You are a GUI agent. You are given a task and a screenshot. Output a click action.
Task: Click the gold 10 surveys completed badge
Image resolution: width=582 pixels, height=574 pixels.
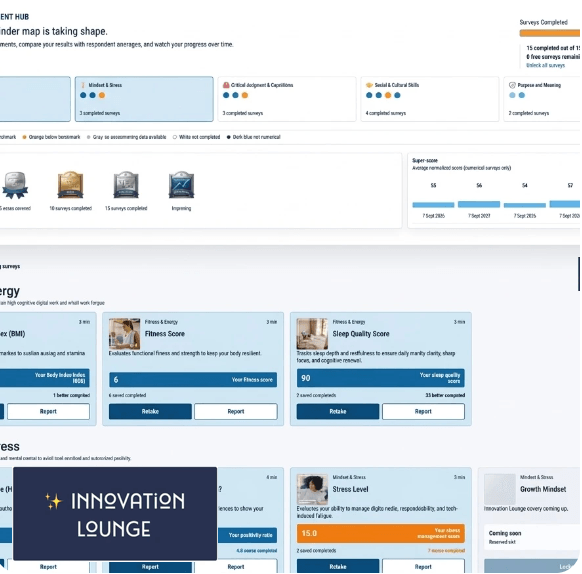click(70, 185)
